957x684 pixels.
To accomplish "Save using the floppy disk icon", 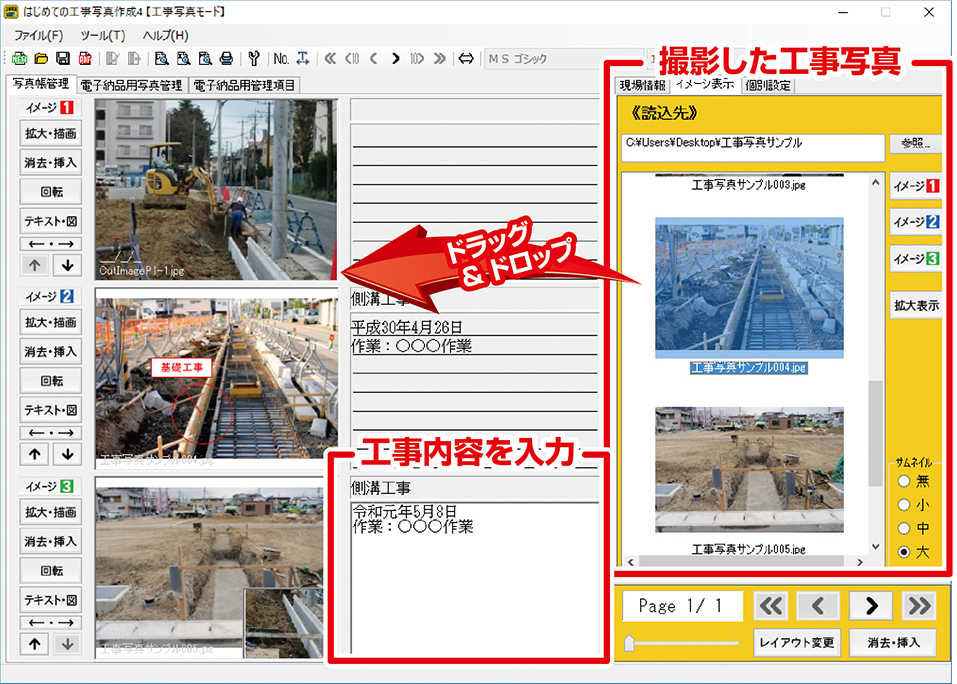I will pyautogui.click(x=62, y=58).
